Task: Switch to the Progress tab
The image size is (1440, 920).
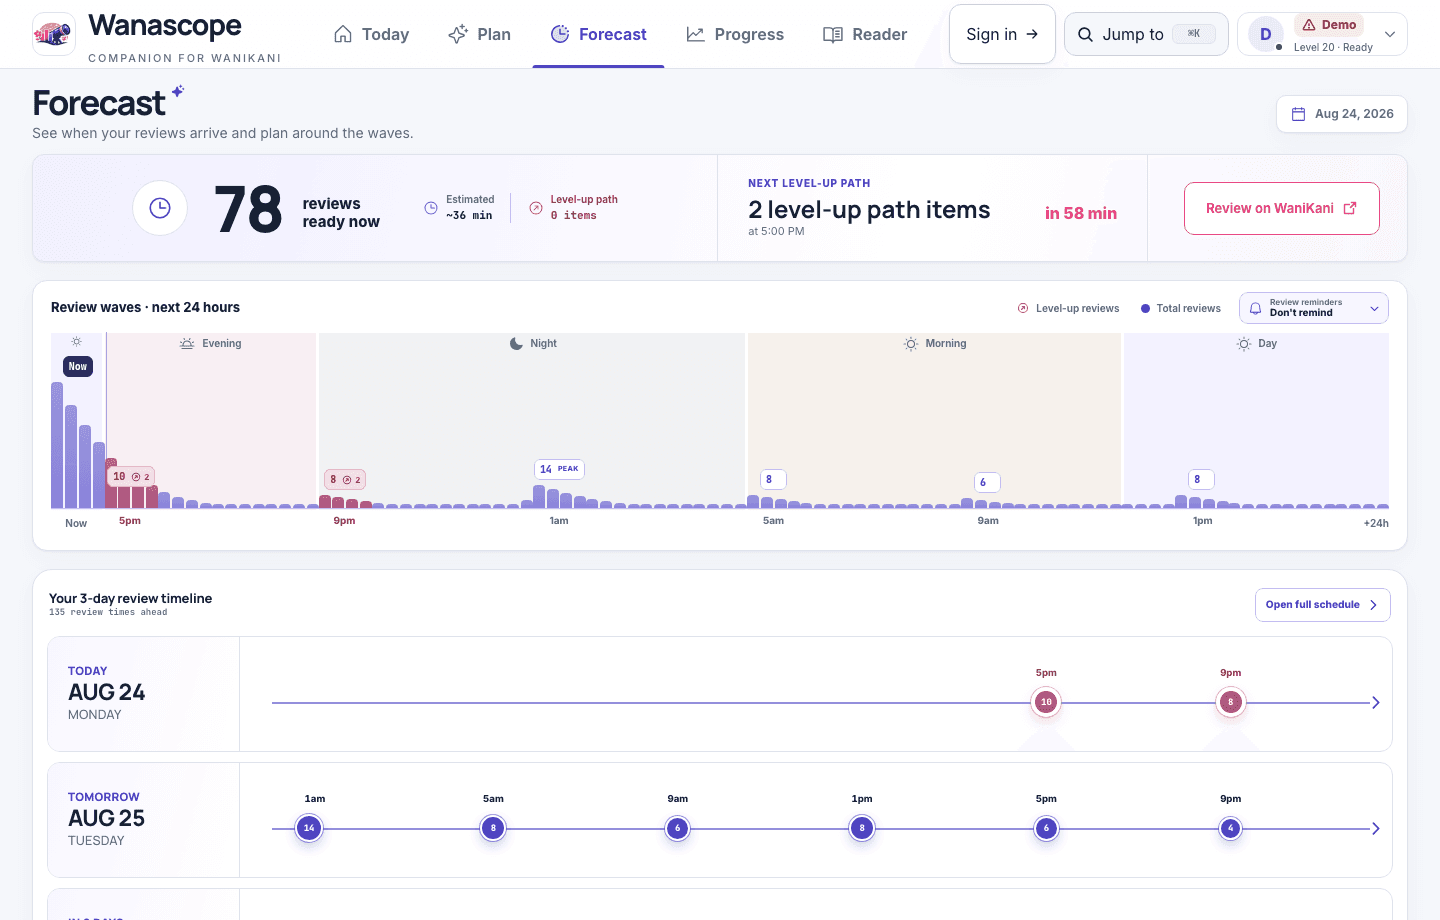Action: click(735, 34)
